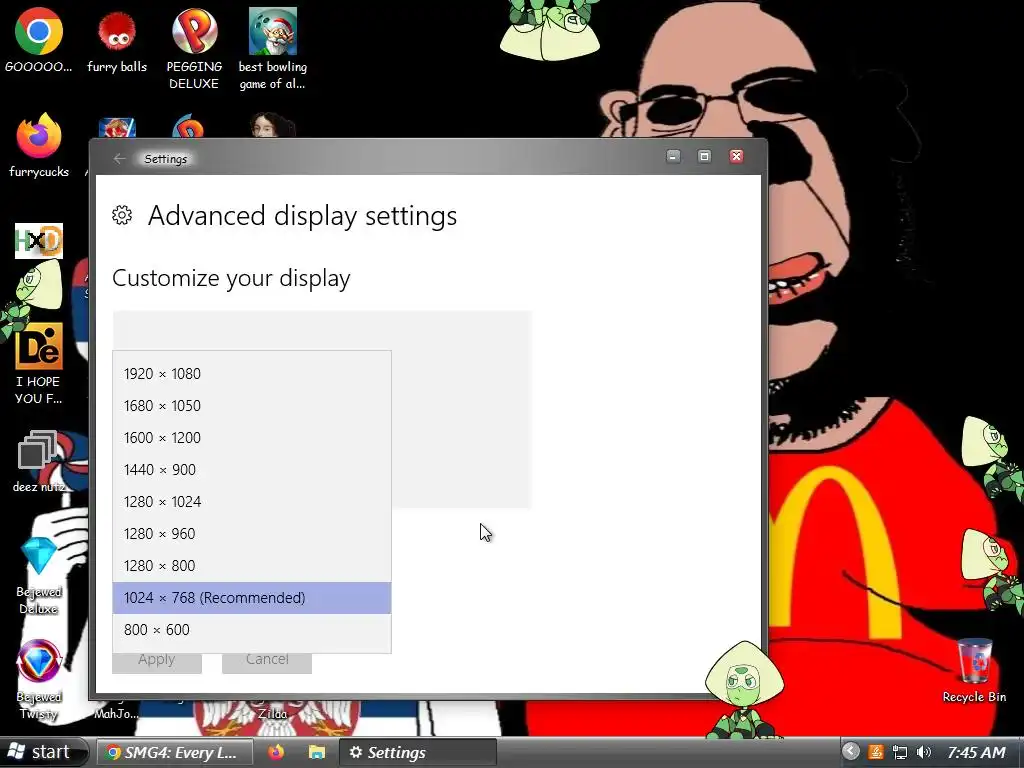The image size is (1024, 768).
Task: Open the Zilaa desktop icon
Action: point(272,712)
